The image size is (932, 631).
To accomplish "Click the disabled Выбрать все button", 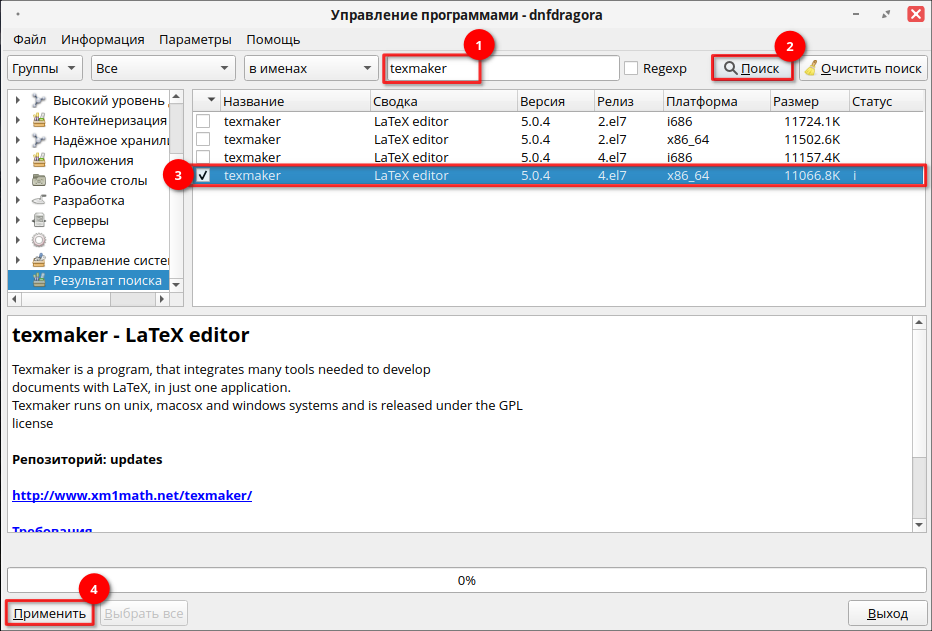I will point(144,613).
